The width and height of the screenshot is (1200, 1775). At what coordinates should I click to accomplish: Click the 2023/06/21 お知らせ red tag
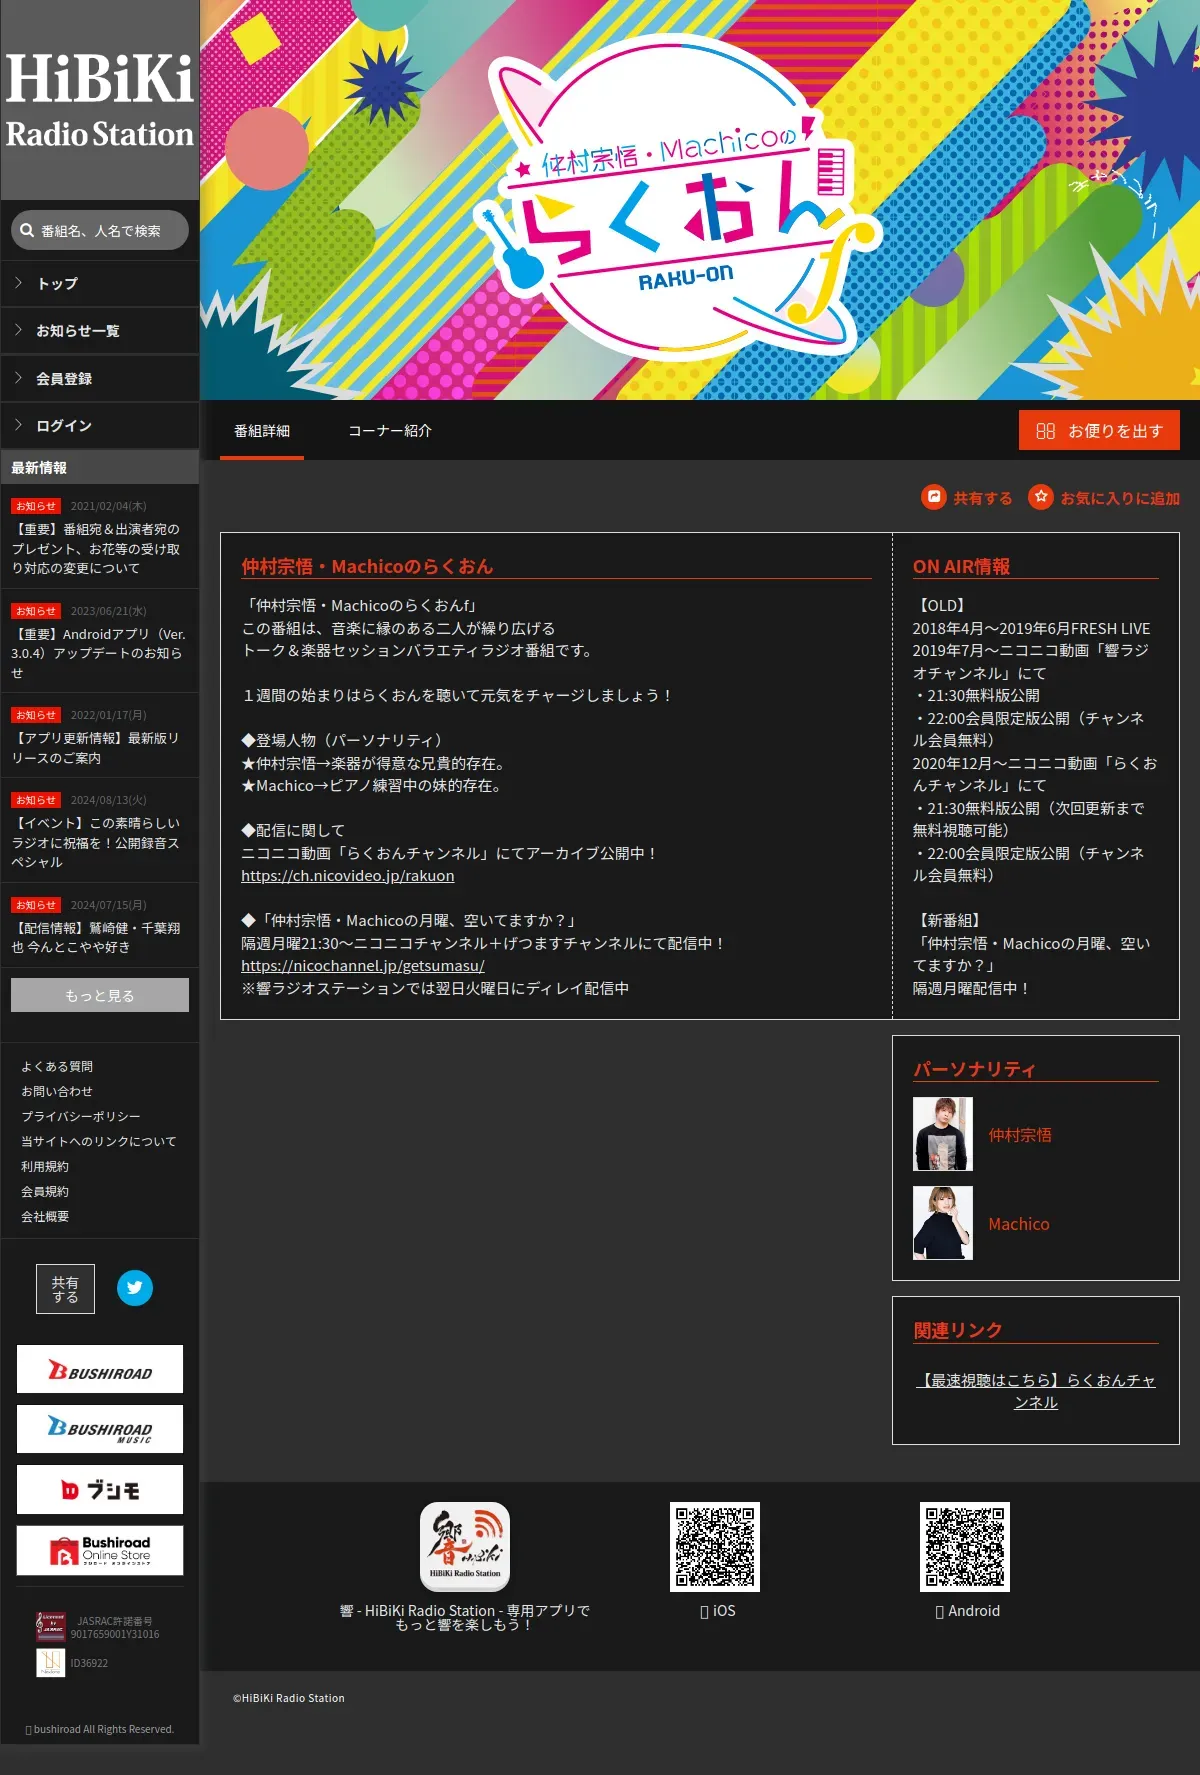pyautogui.click(x=36, y=611)
